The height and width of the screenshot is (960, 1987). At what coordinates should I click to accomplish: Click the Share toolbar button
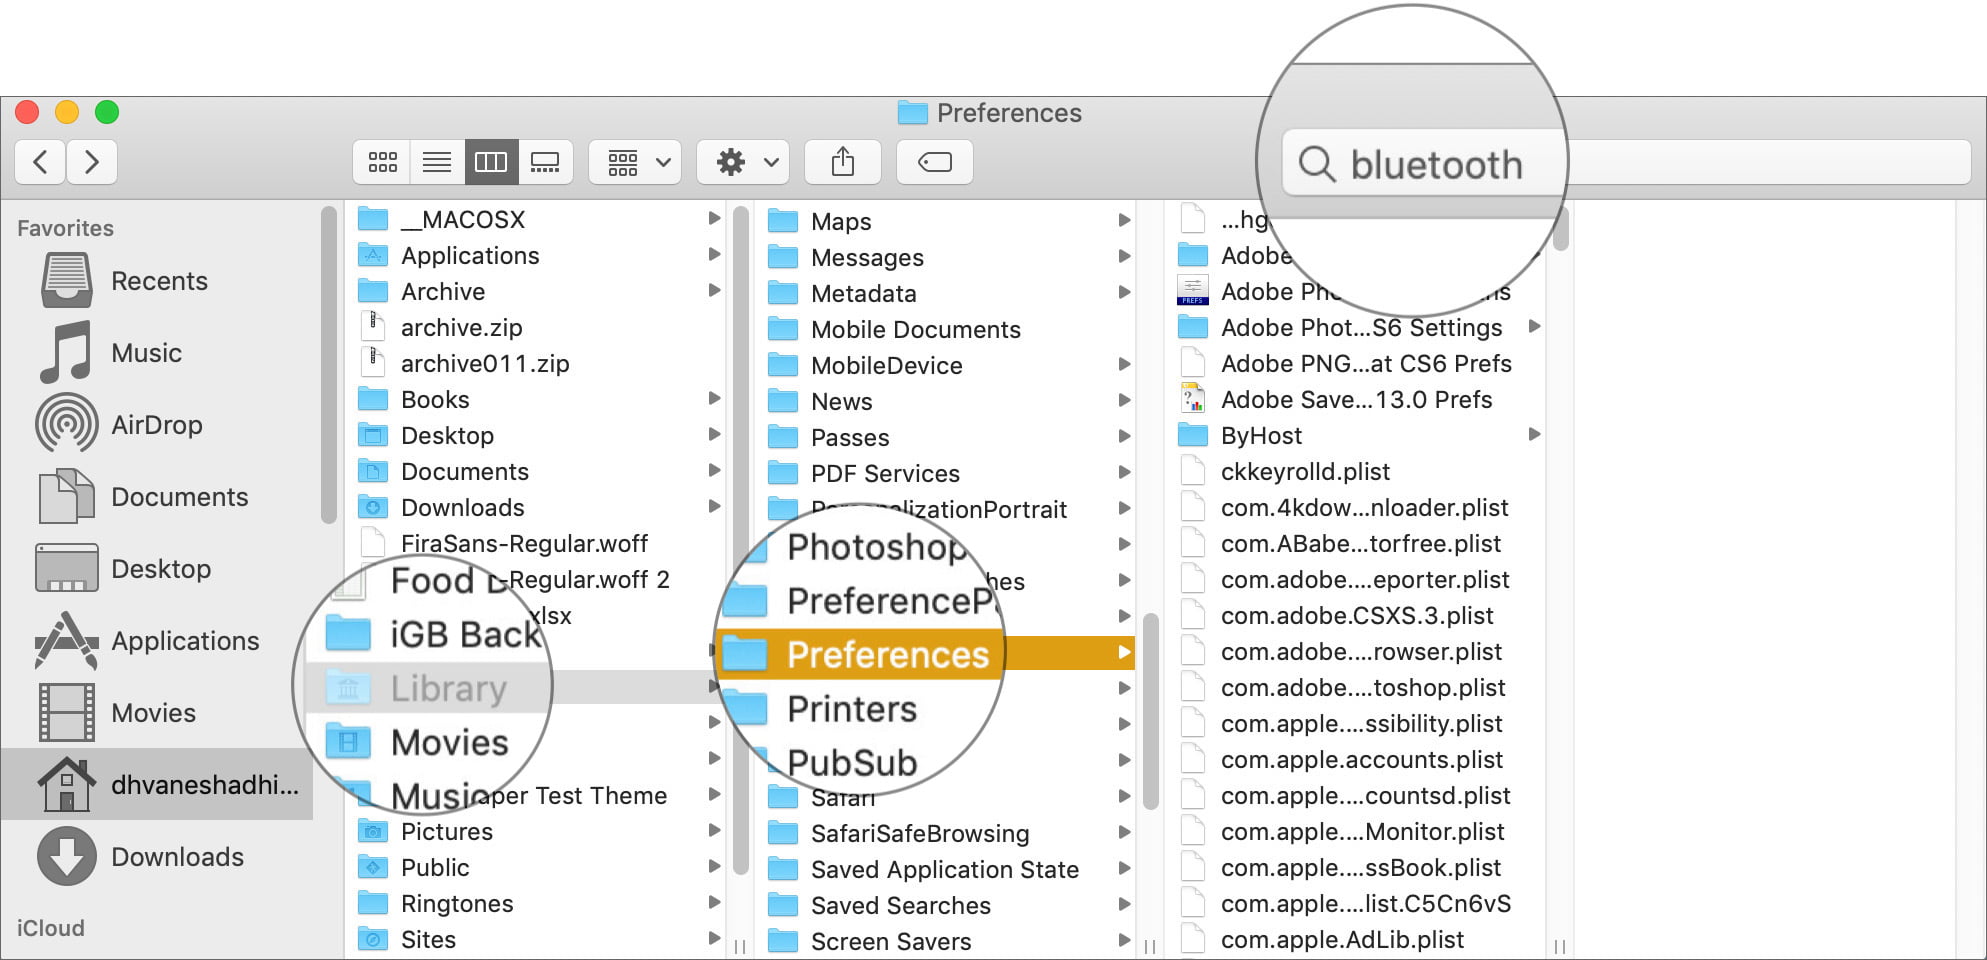coord(843,162)
